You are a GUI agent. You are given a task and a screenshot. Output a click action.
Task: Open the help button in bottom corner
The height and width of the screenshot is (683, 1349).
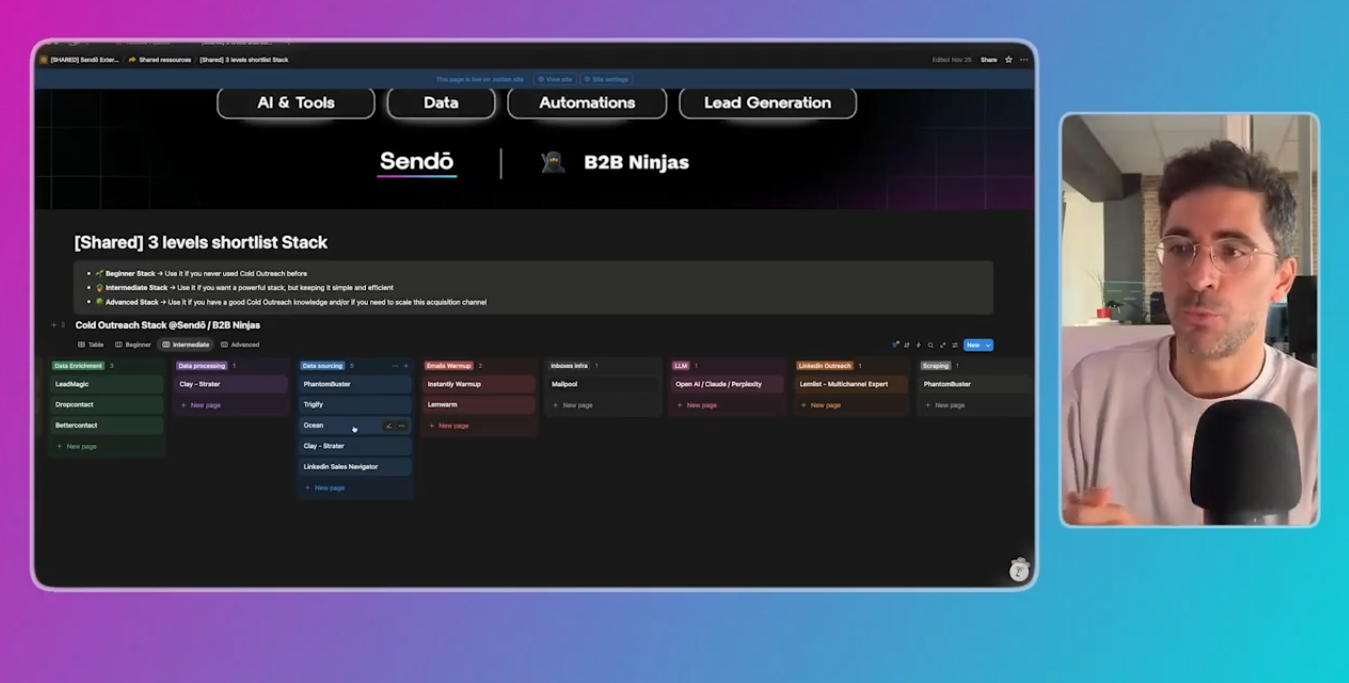pos(1019,571)
